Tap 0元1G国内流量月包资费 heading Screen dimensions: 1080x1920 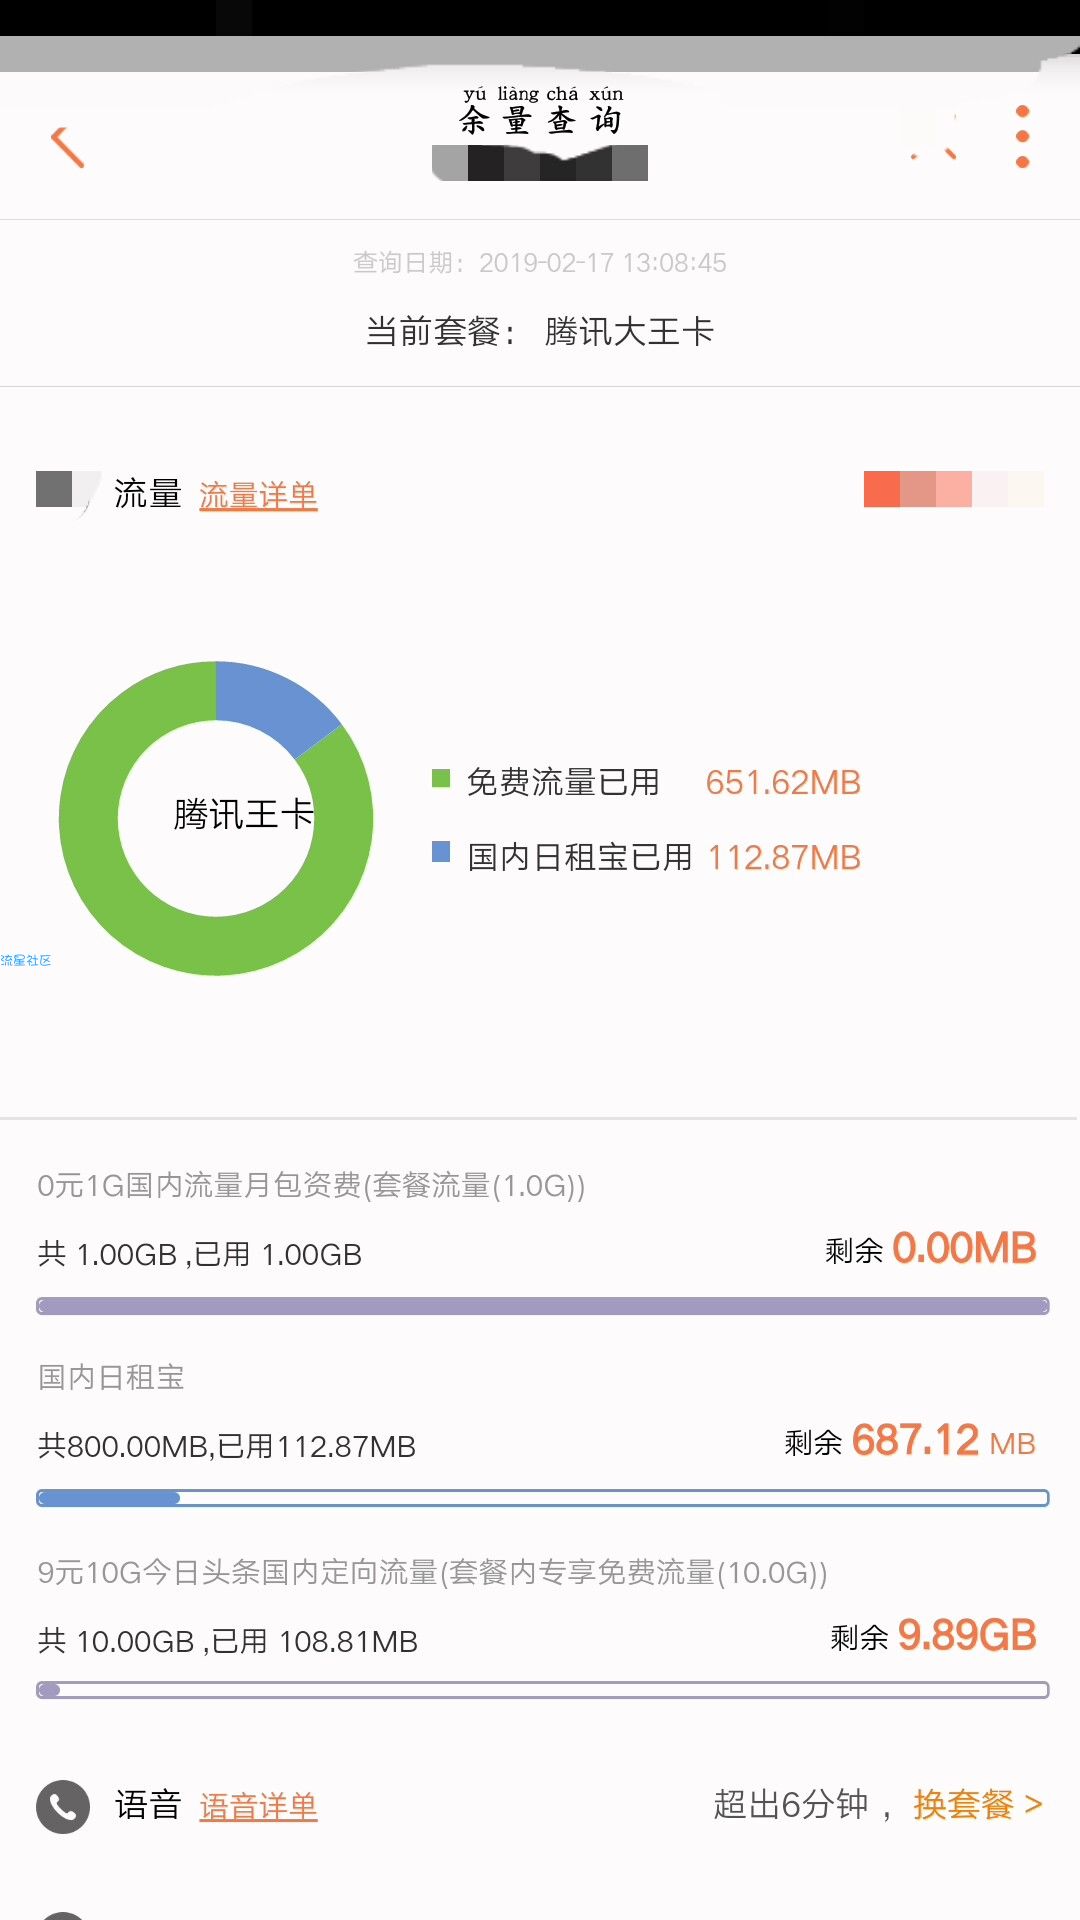(311, 1185)
